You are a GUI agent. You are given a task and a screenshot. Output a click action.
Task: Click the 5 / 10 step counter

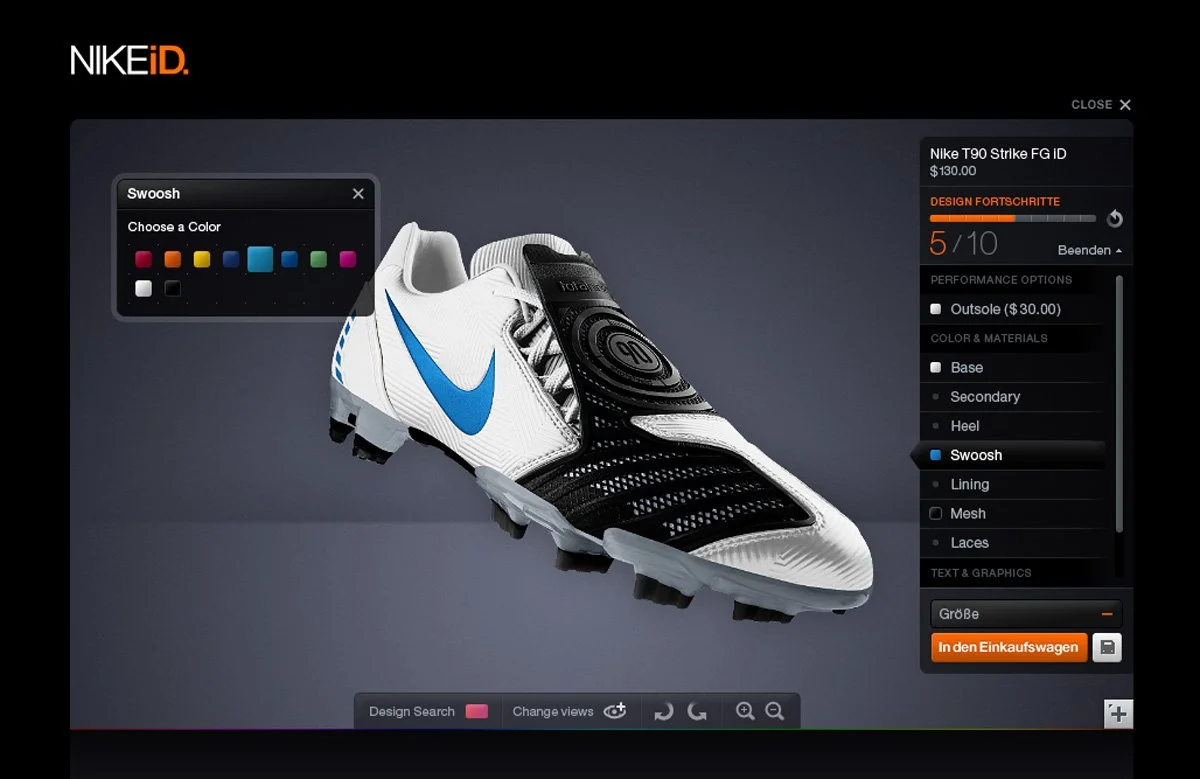tap(964, 243)
